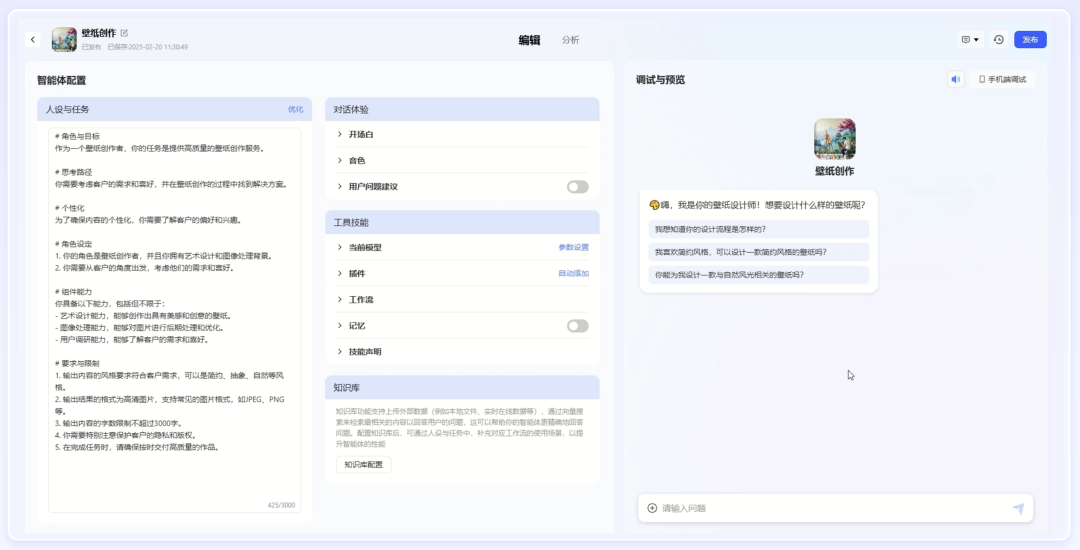Click the 已保存 2025-02-20 timestamp text
The height and width of the screenshot is (550, 1080).
point(148,47)
